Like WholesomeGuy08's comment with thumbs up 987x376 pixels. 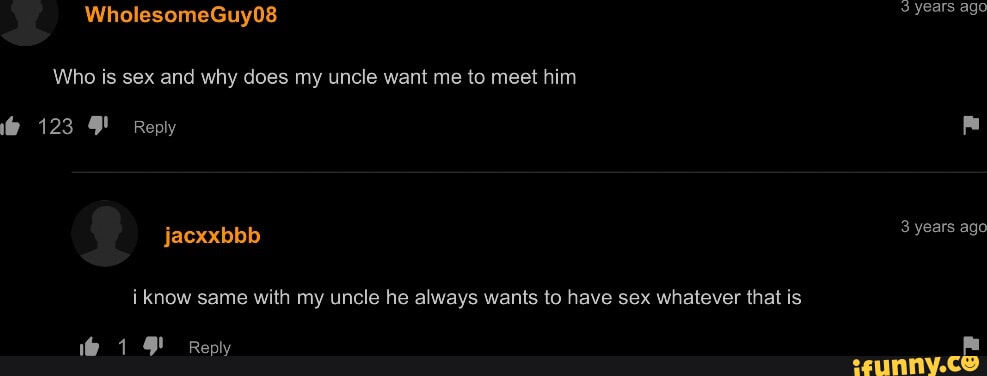pos(9,128)
